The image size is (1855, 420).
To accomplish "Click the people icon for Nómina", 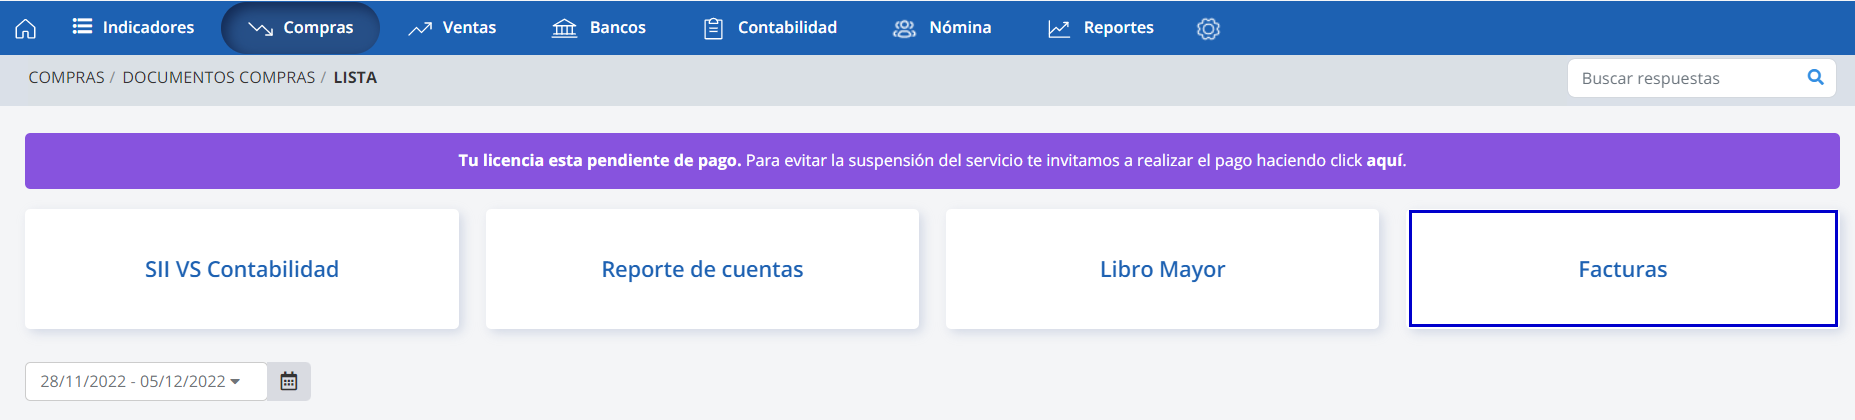I will point(904,28).
